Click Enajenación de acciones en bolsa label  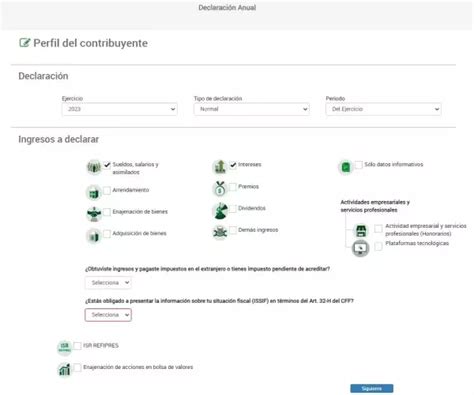point(138,367)
